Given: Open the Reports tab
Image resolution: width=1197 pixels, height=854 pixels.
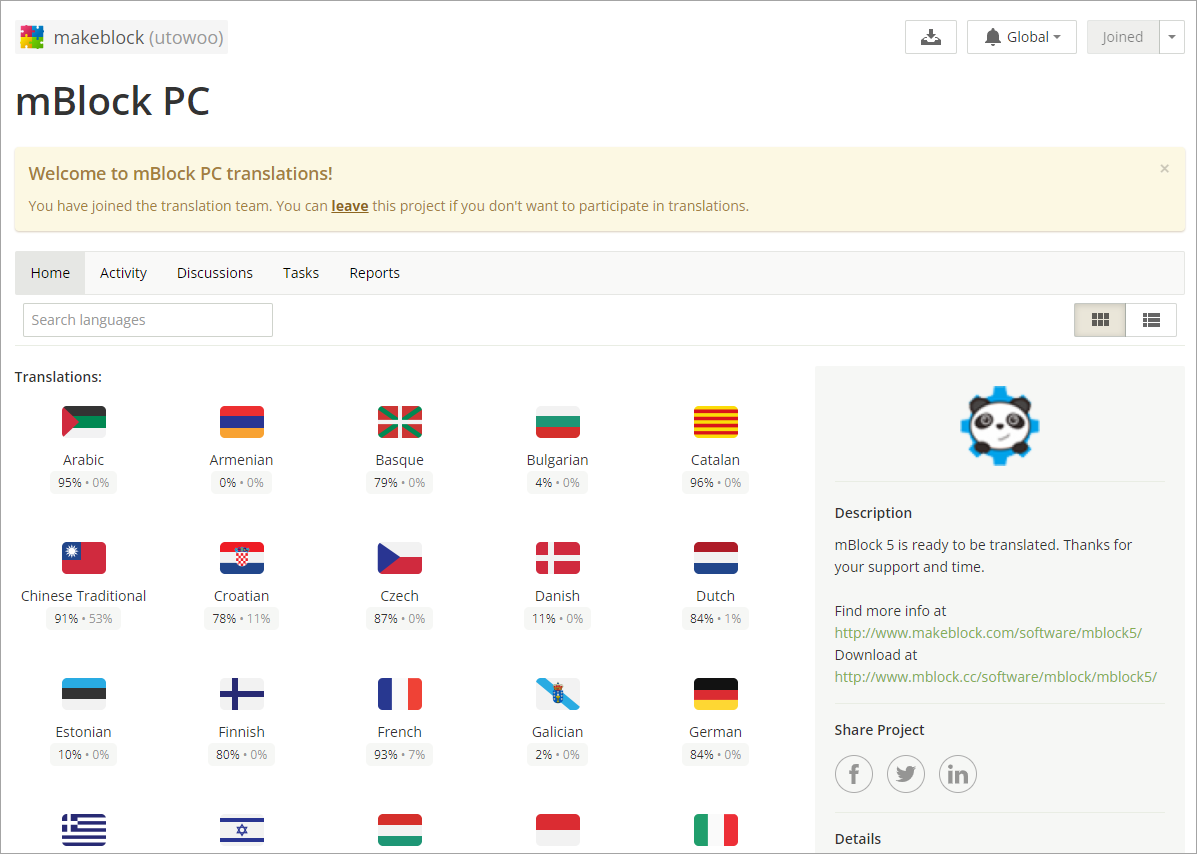Looking at the screenshot, I should click(374, 273).
